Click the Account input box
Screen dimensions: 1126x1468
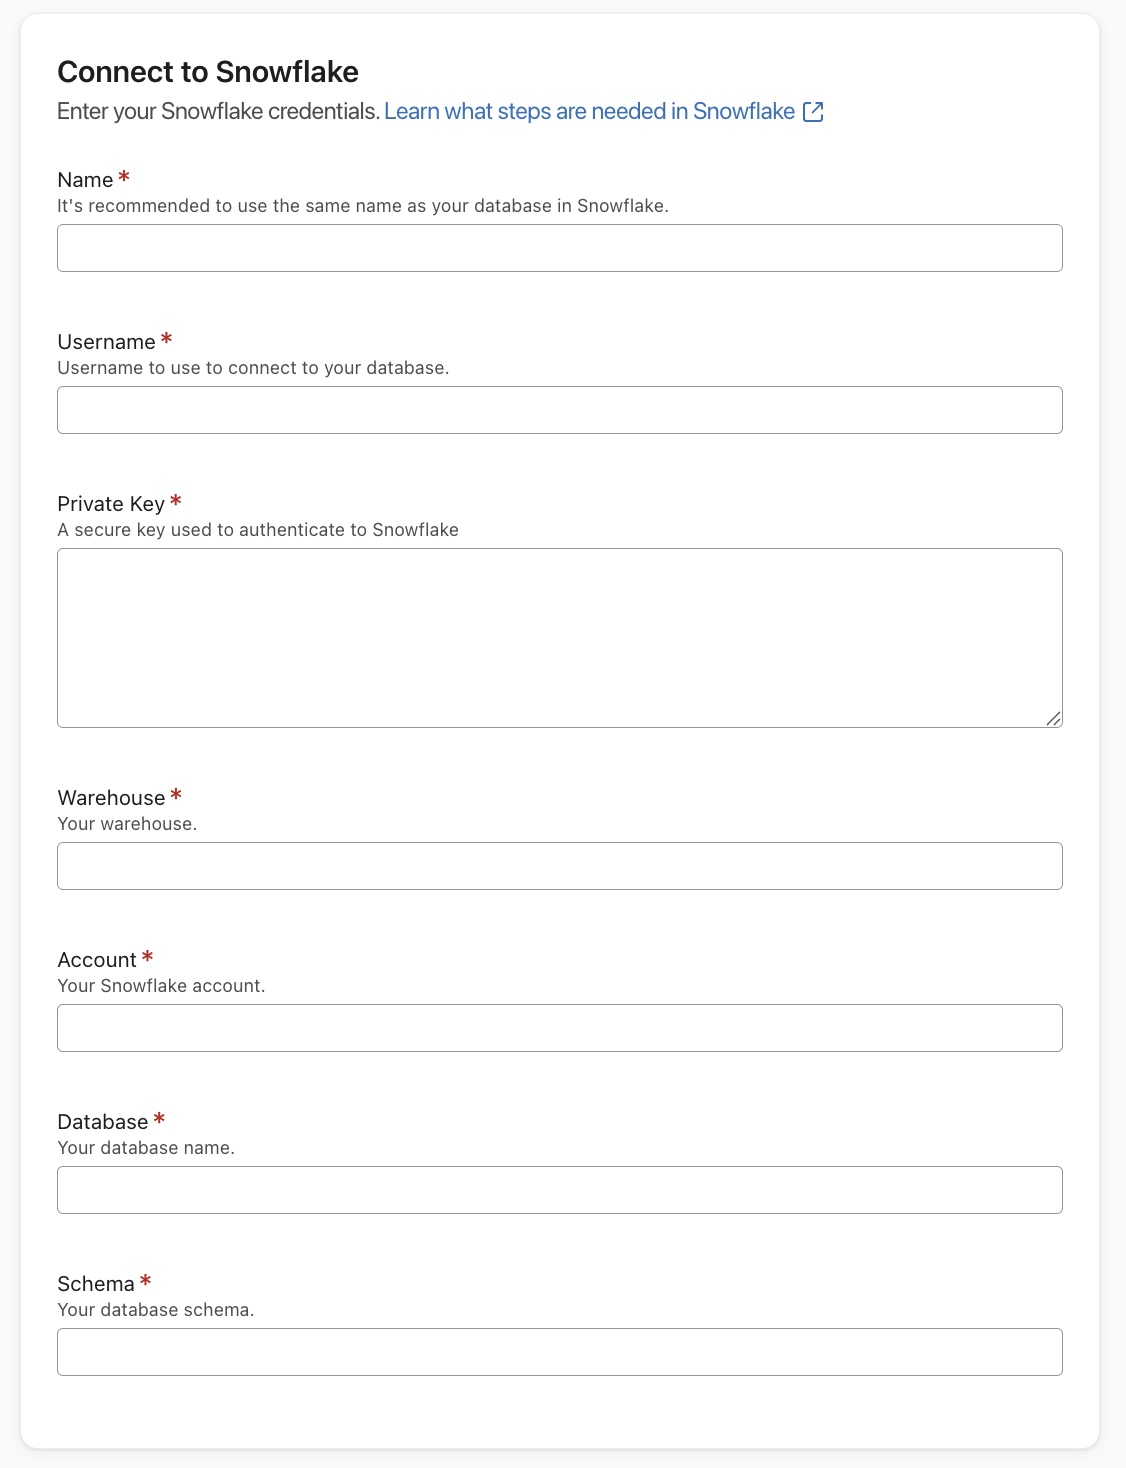pyautogui.click(x=559, y=1028)
